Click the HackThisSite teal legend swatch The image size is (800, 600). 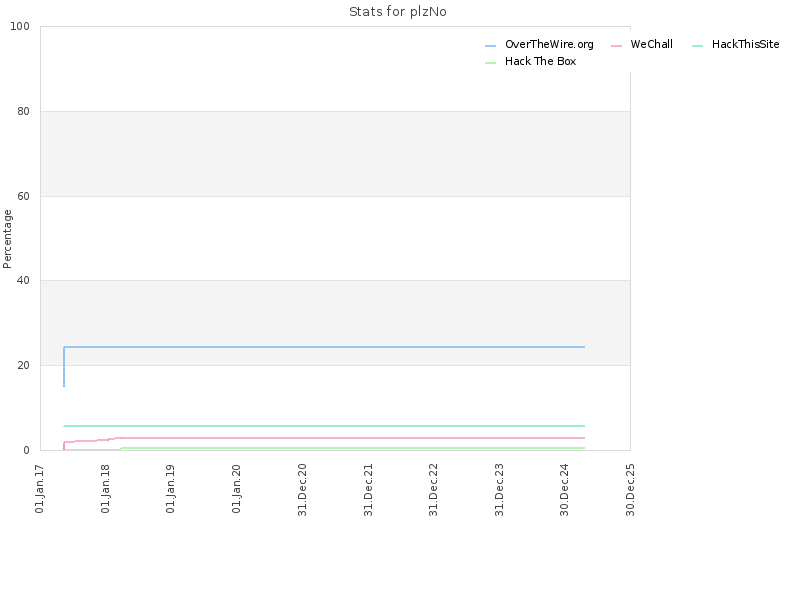coord(697,46)
